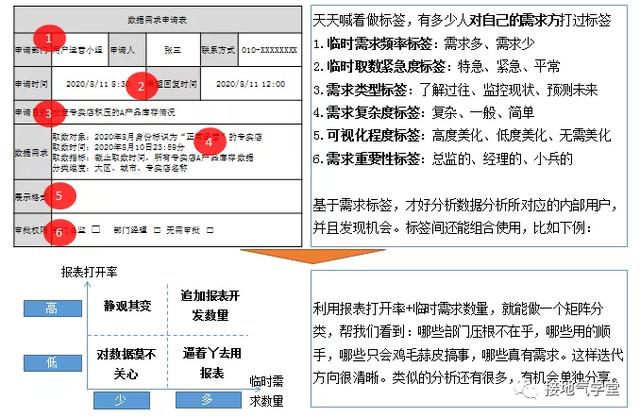Click the 数据需求 label cell
The width and height of the screenshot is (640, 417).
point(33,153)
